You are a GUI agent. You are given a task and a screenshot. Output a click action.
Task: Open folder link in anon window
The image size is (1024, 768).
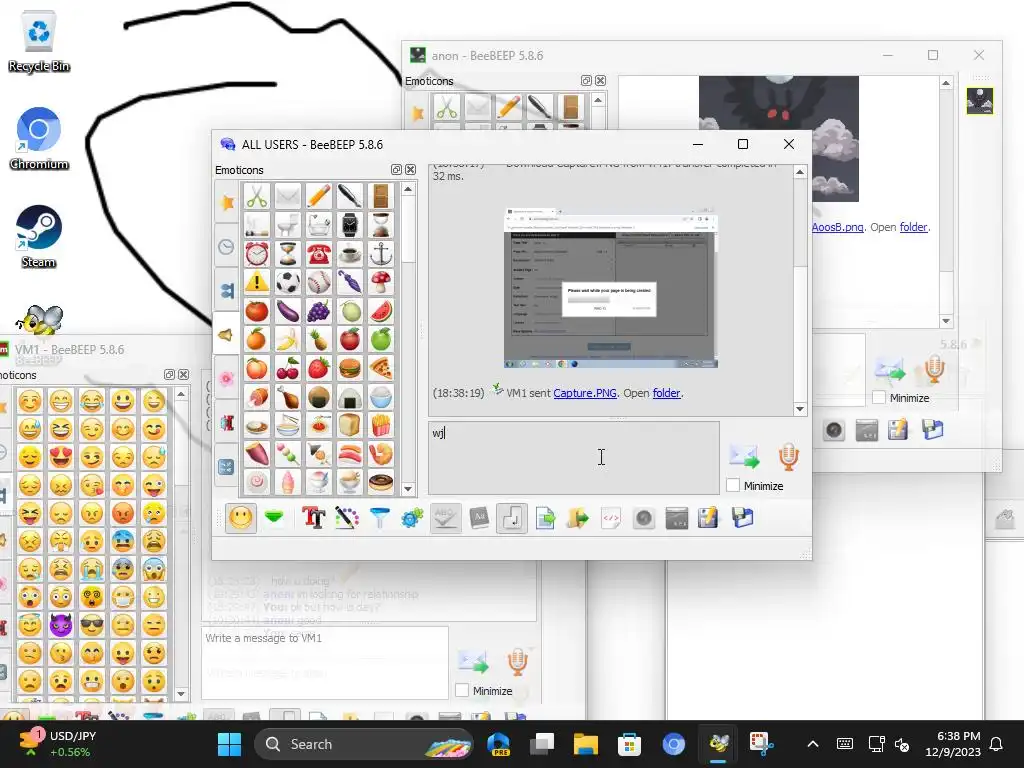pos(913,227)
